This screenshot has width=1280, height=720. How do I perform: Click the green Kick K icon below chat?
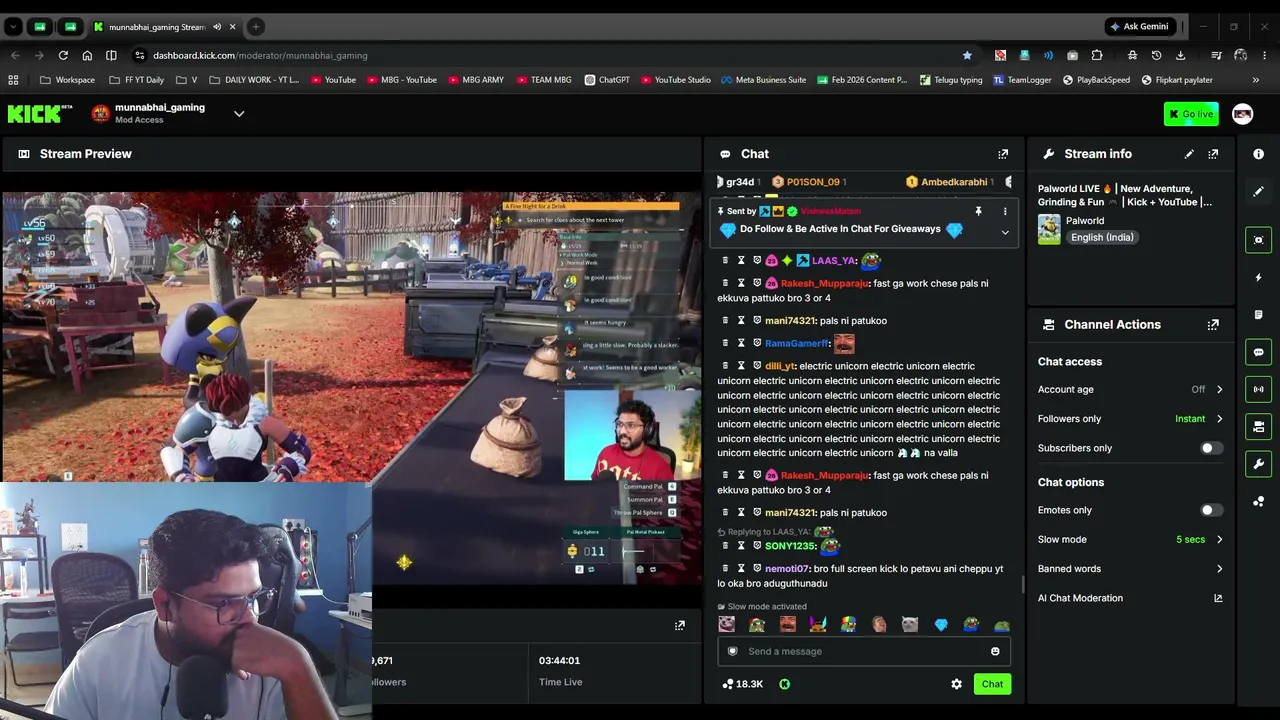click(x=784, y=684)
